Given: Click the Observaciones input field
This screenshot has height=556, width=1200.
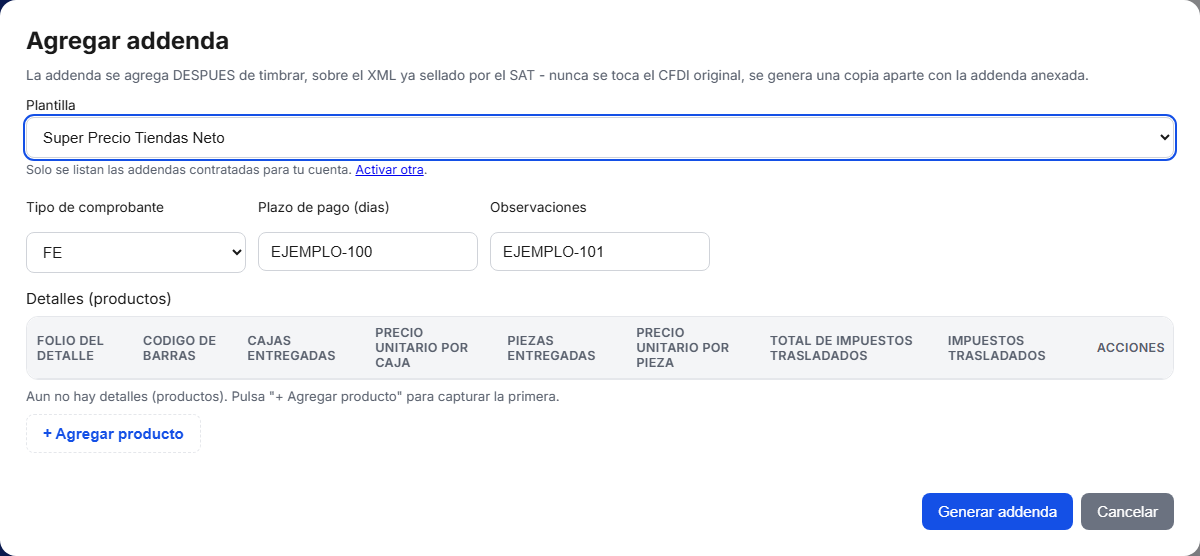Looking at the screenshot, I should point(600,252).
